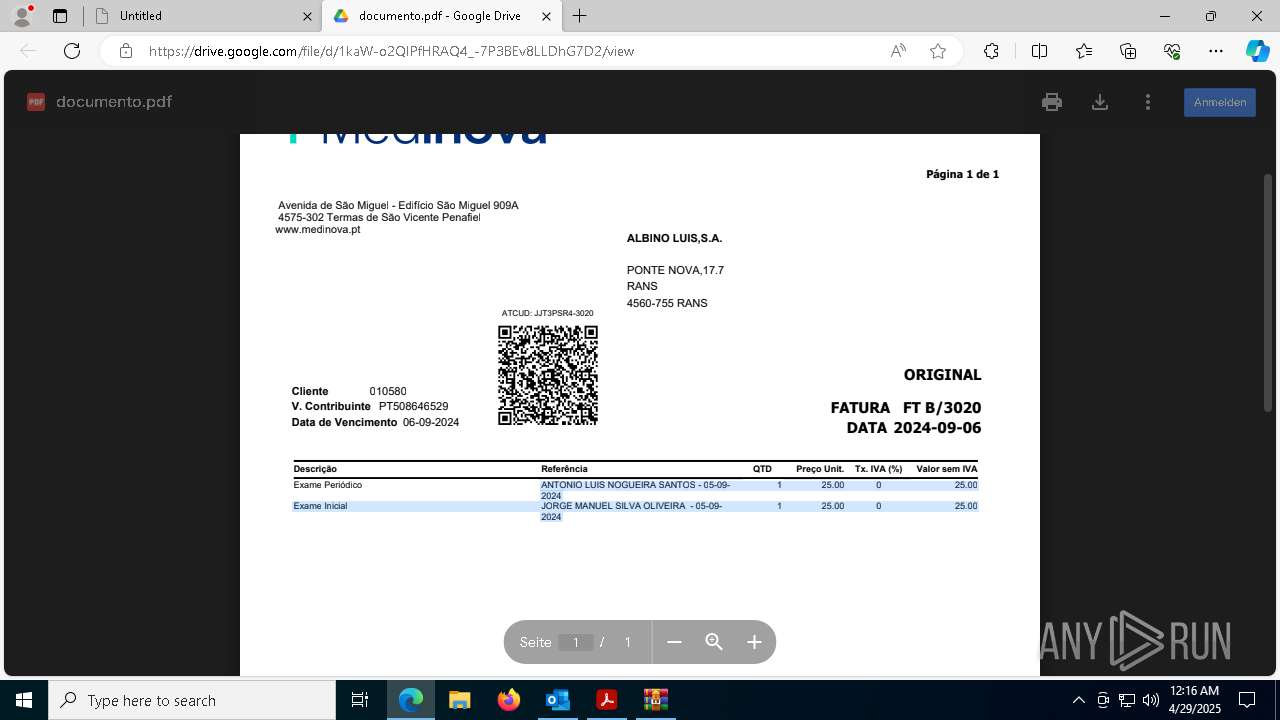View site information lock icon

(125, 51)
